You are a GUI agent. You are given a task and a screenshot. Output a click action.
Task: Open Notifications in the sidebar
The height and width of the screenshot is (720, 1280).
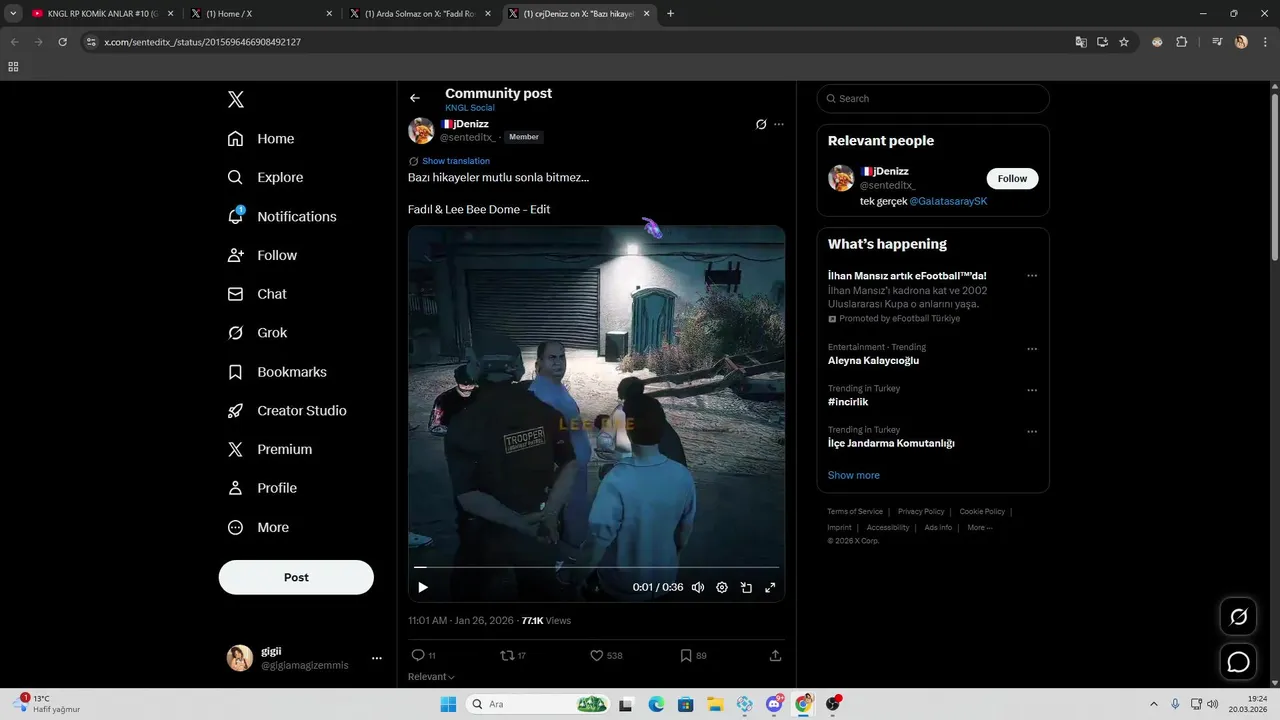pos(282,216)
